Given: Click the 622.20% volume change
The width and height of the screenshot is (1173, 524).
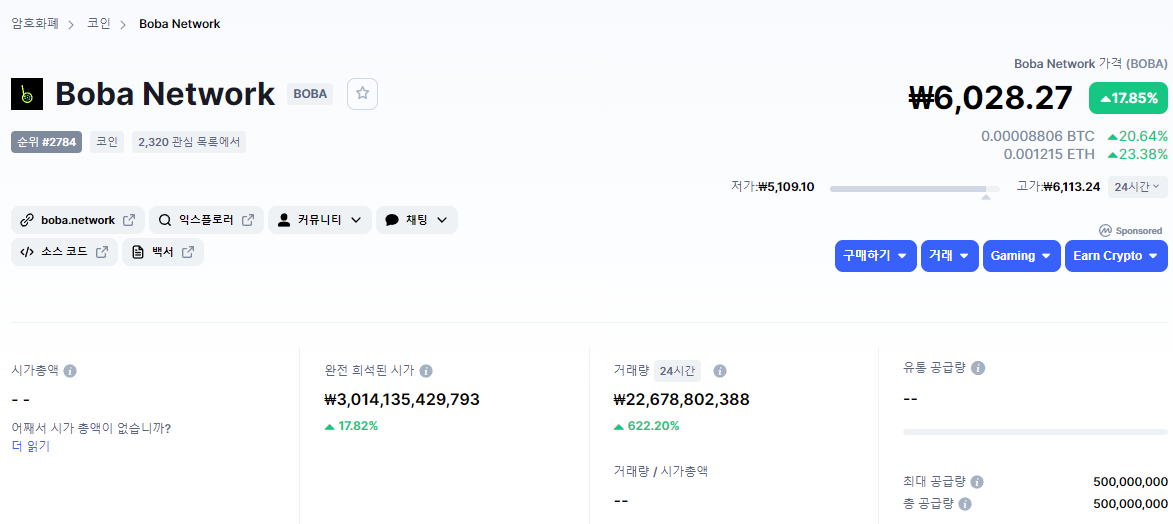Looking at the screenshot, I should [x=646, y=427].
